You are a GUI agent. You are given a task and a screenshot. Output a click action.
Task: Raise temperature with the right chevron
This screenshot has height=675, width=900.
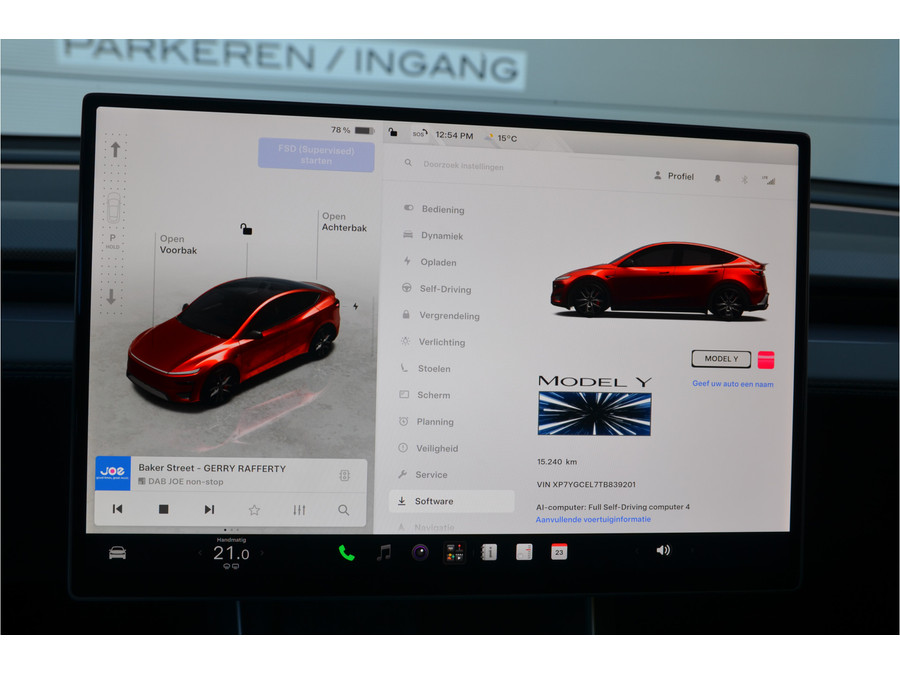(x=262, y=553)
